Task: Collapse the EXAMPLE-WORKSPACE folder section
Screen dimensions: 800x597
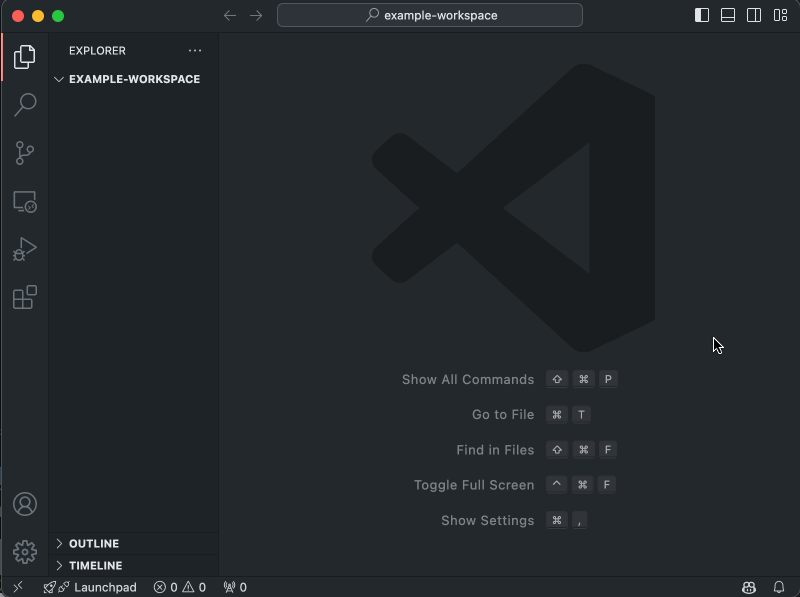Action: [x=134, y=79]
